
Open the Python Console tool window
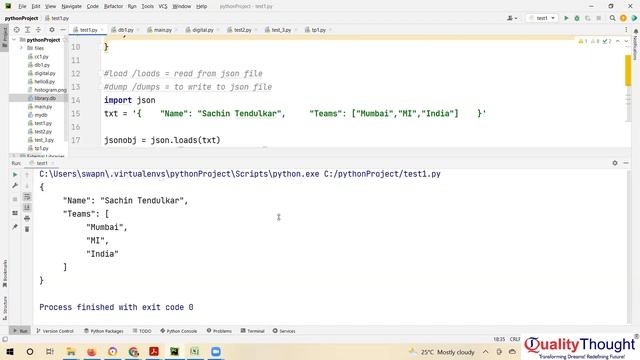(x=179, y=331)
